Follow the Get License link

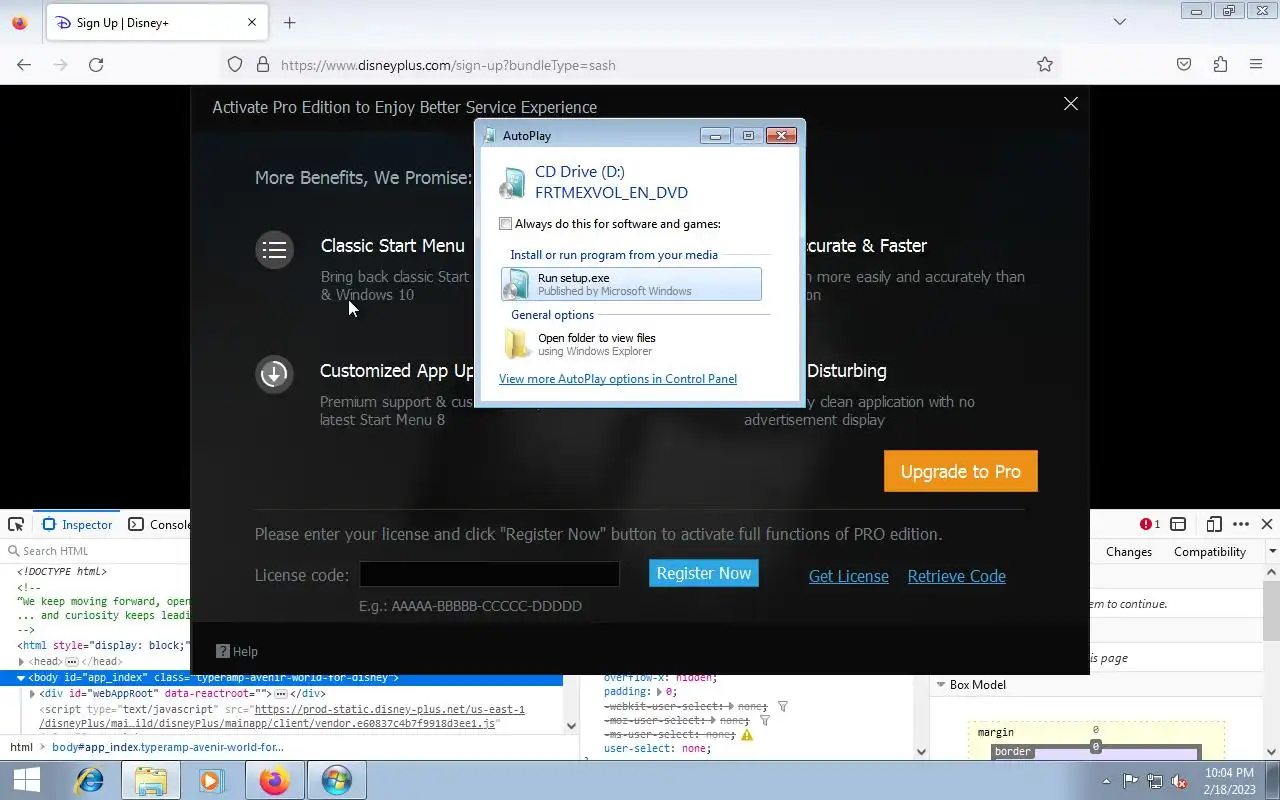(849, 576)
